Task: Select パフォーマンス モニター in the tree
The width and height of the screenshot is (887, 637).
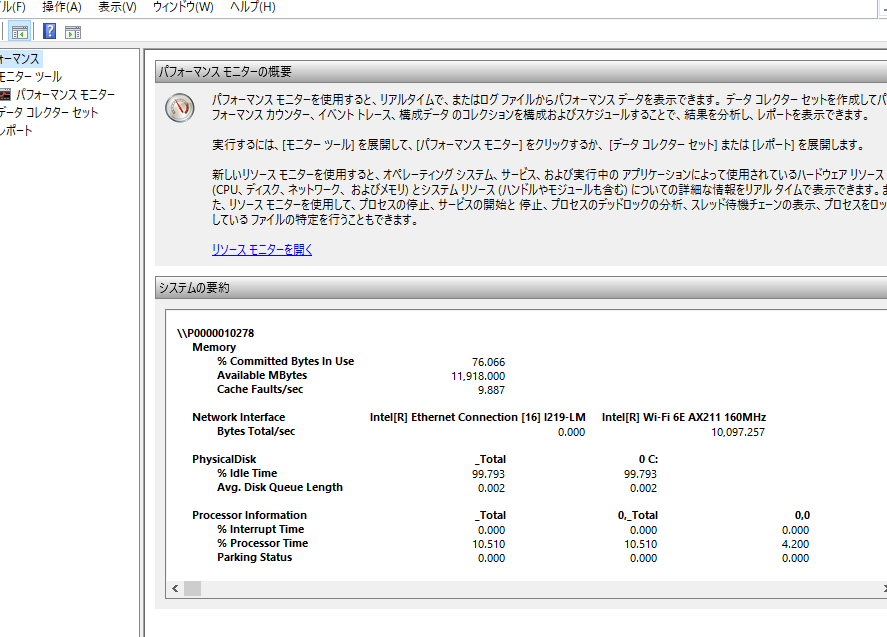Action: pyautogui.click(x=65, y=94)
